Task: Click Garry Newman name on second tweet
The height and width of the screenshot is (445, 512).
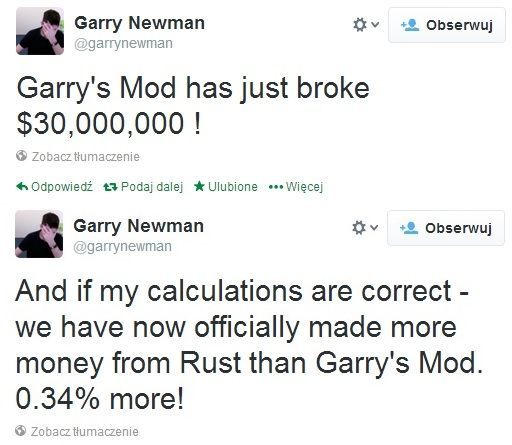Action: (x=138, y=226)
